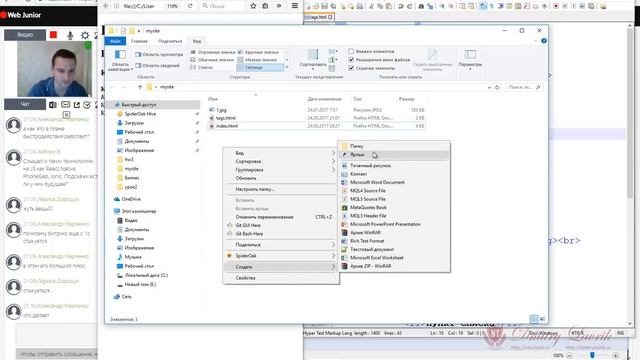Go up one folder level in Explorer
This screenshot has width=640, height=360.
tap(140, 87)
